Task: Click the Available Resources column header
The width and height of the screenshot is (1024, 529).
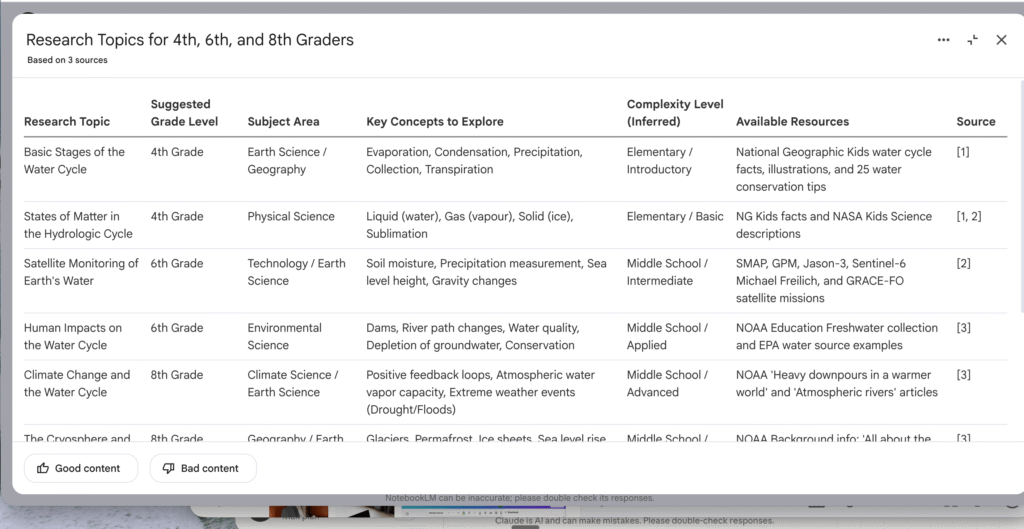Action: point(792,121)
